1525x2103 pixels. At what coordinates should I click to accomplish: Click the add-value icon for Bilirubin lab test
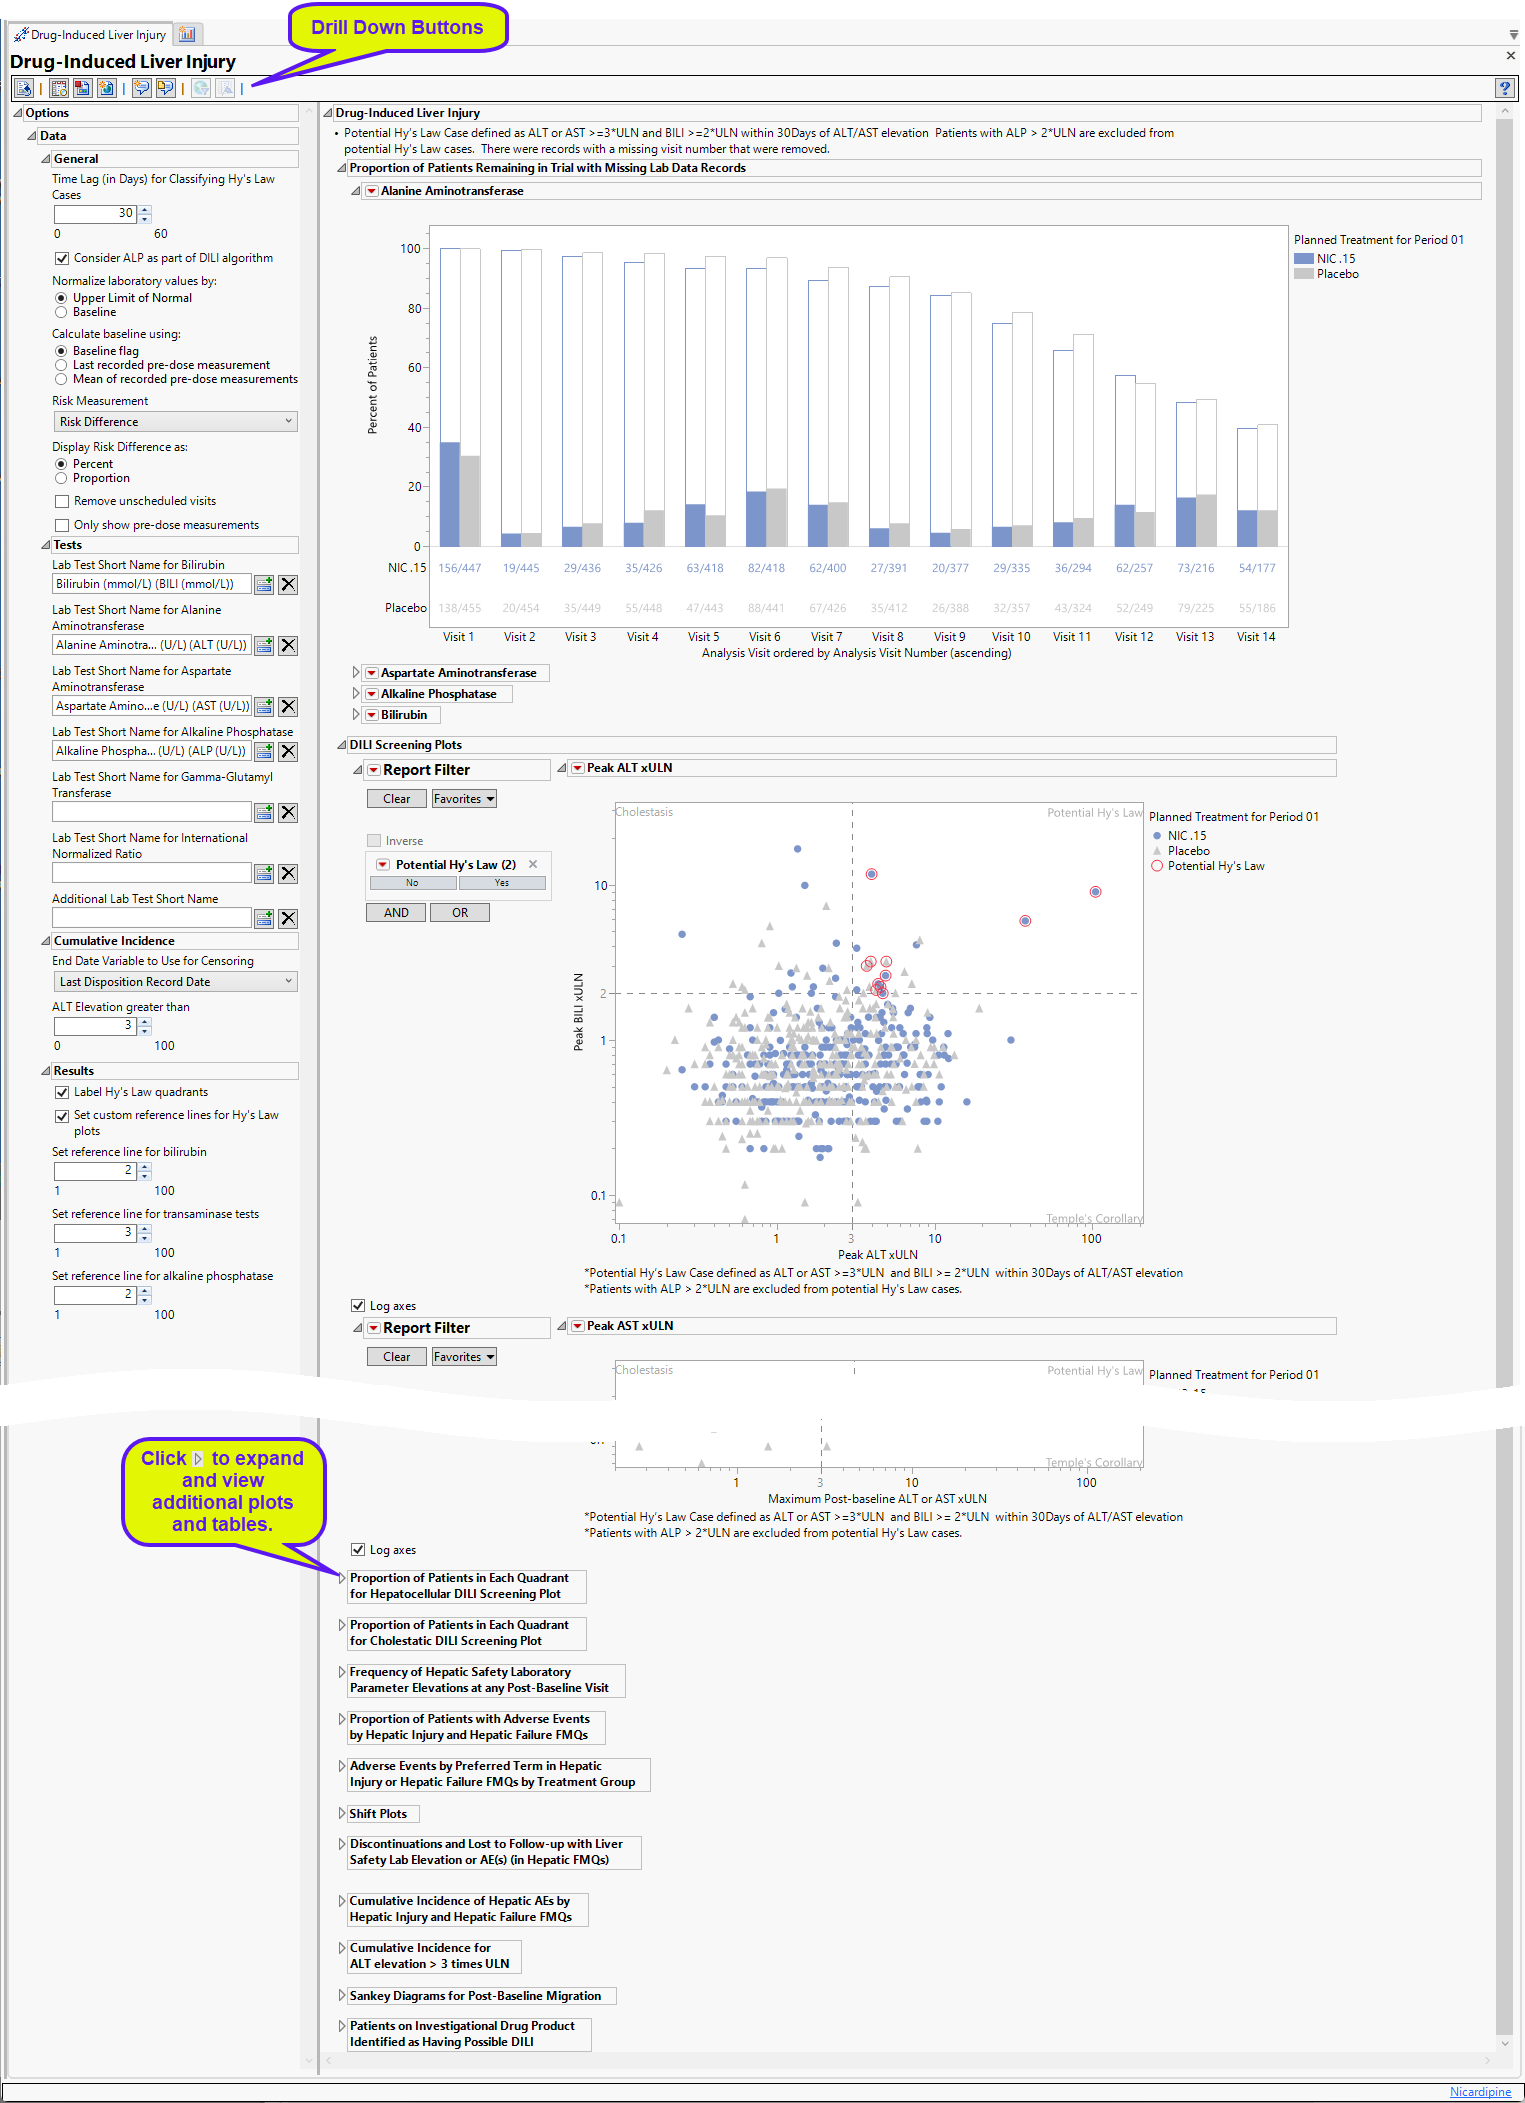tap(264, 585)
